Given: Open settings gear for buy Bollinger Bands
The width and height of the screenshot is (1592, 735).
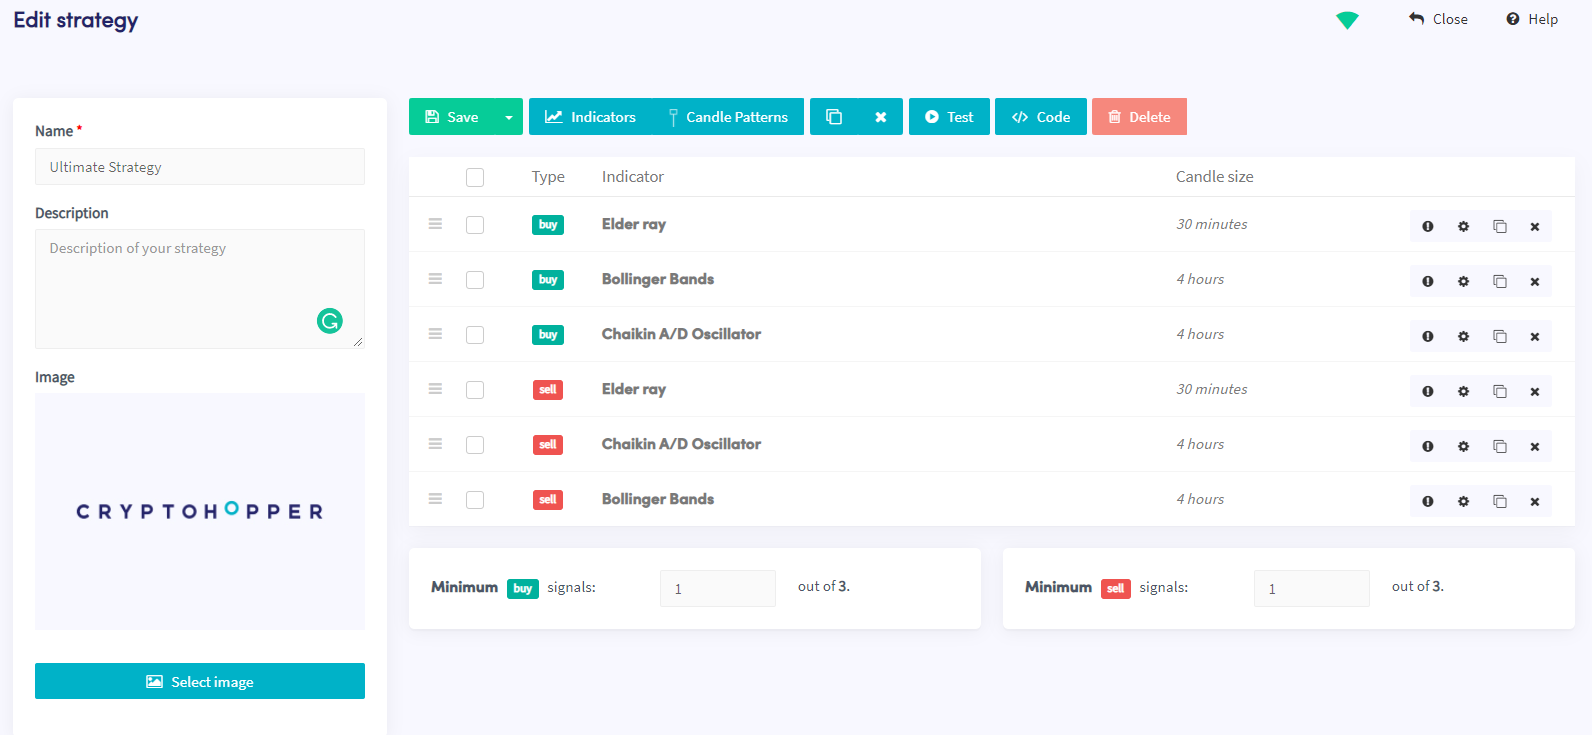Looking at the screenshot, I should [x=1463, y=281].
